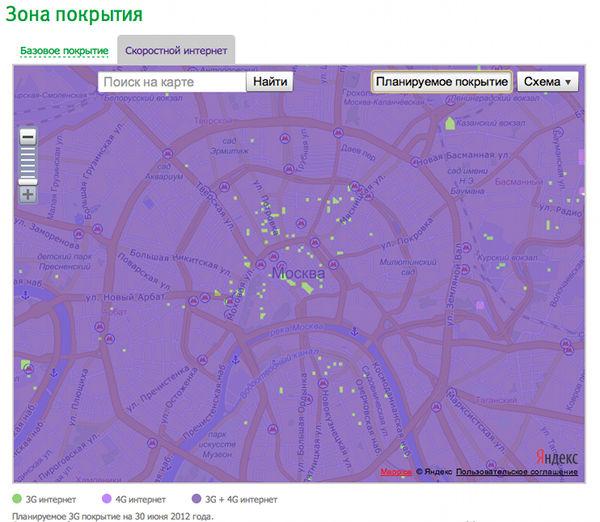Image resolution: width=600 pixels, height=522 pixels.
Task: Click the Марксистская ул. street label
Action: coord(476,422)
